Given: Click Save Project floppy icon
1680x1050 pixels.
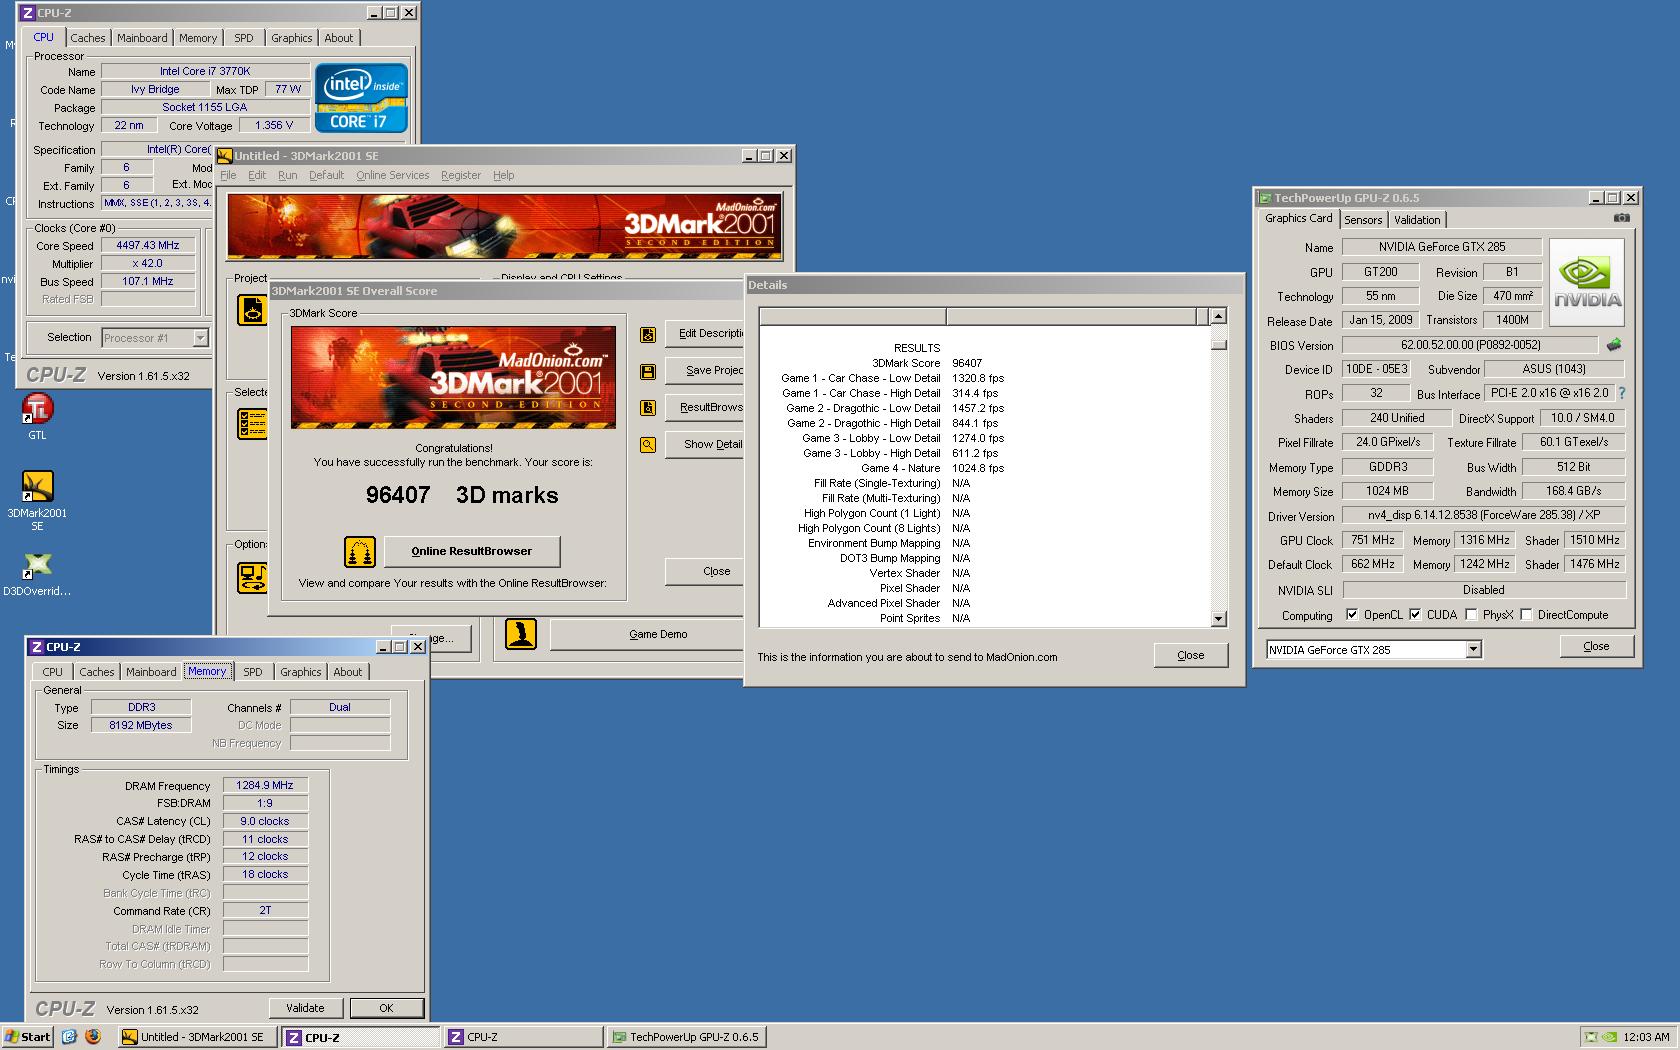Looking at the screenshot, I should click(648, 371).
